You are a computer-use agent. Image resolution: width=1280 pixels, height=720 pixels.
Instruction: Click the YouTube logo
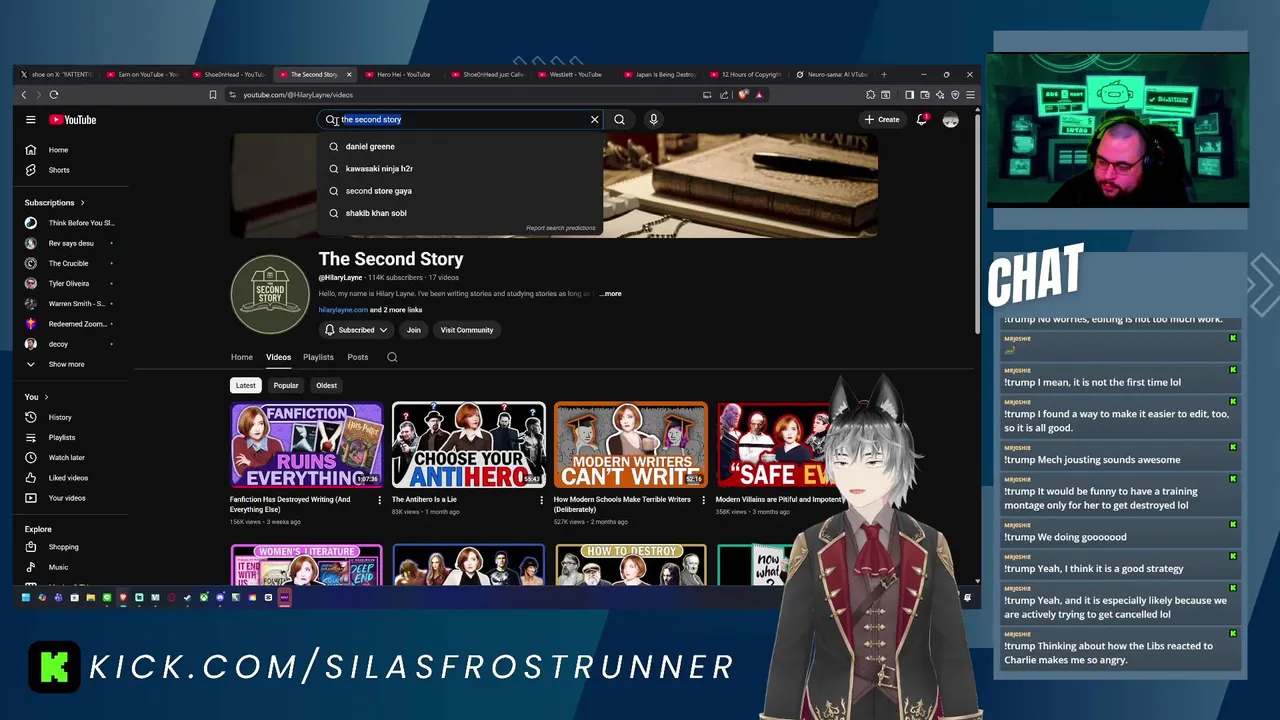[x=73, y=120]
